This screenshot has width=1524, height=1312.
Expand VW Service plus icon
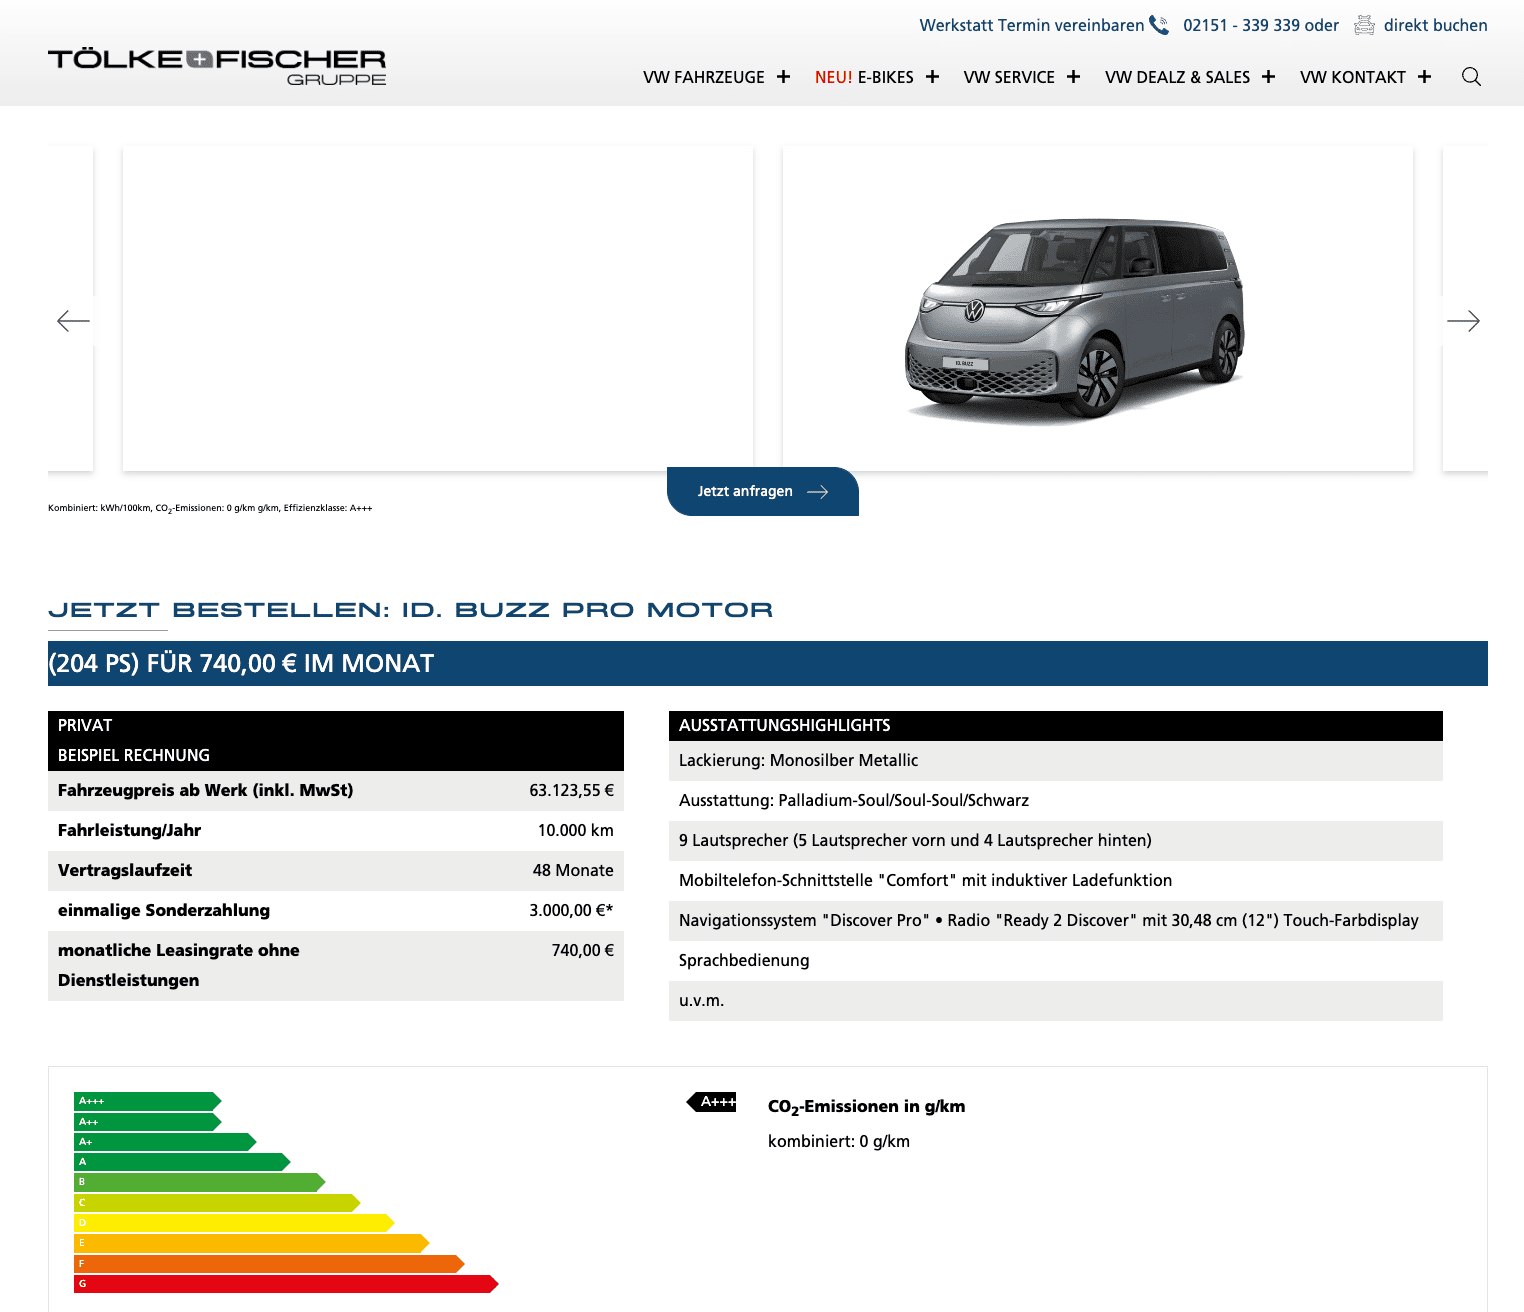[x=1073, y=77]
